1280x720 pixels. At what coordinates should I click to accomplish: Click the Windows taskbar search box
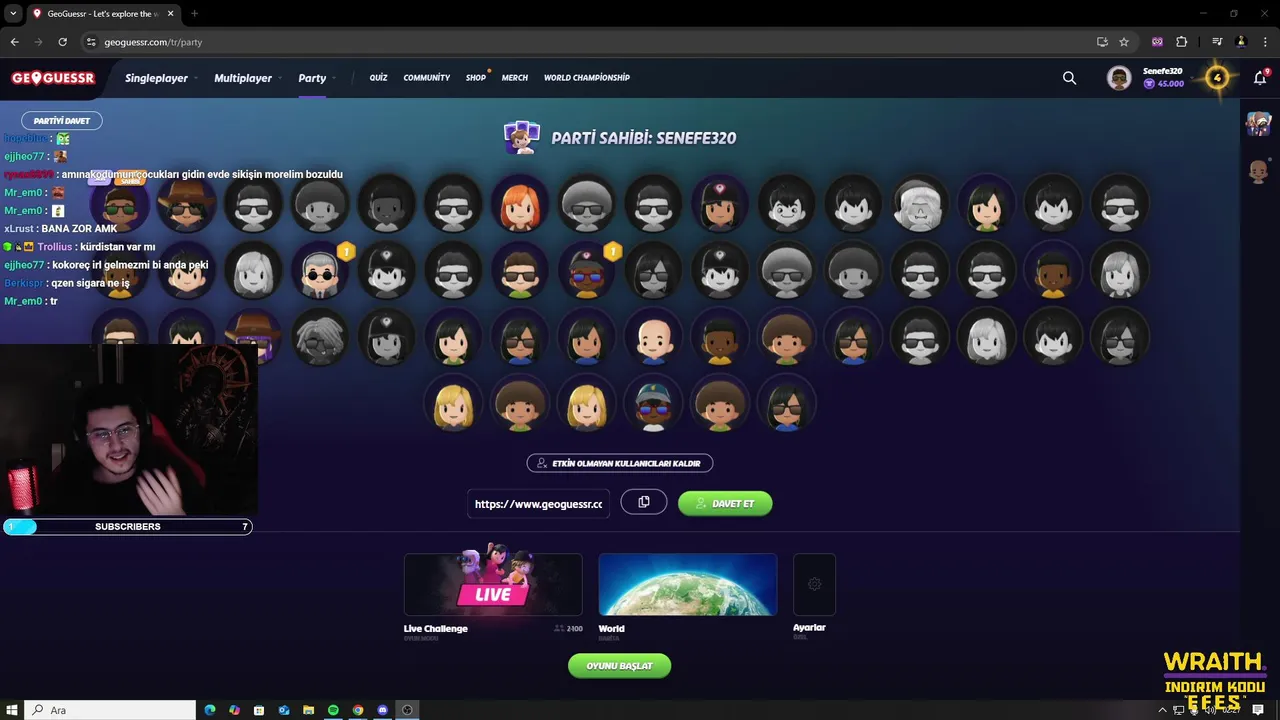[110, 710]
